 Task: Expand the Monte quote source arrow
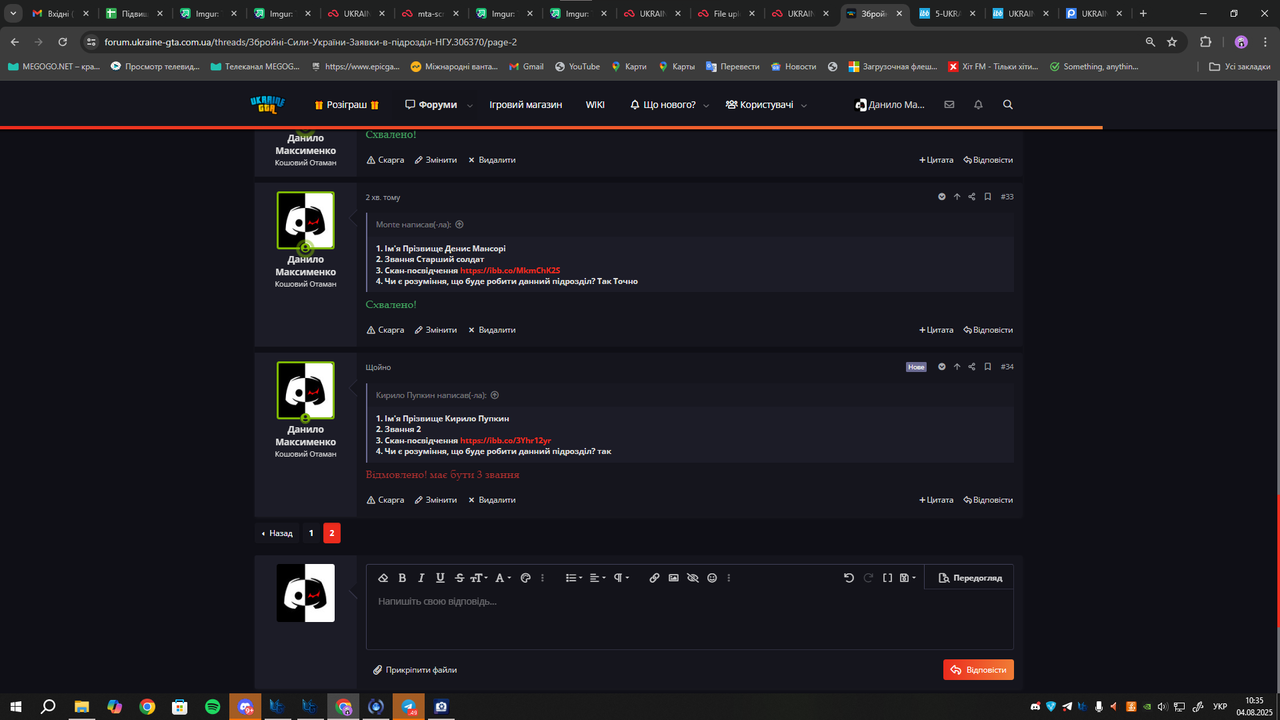click(x=459, y=225)
